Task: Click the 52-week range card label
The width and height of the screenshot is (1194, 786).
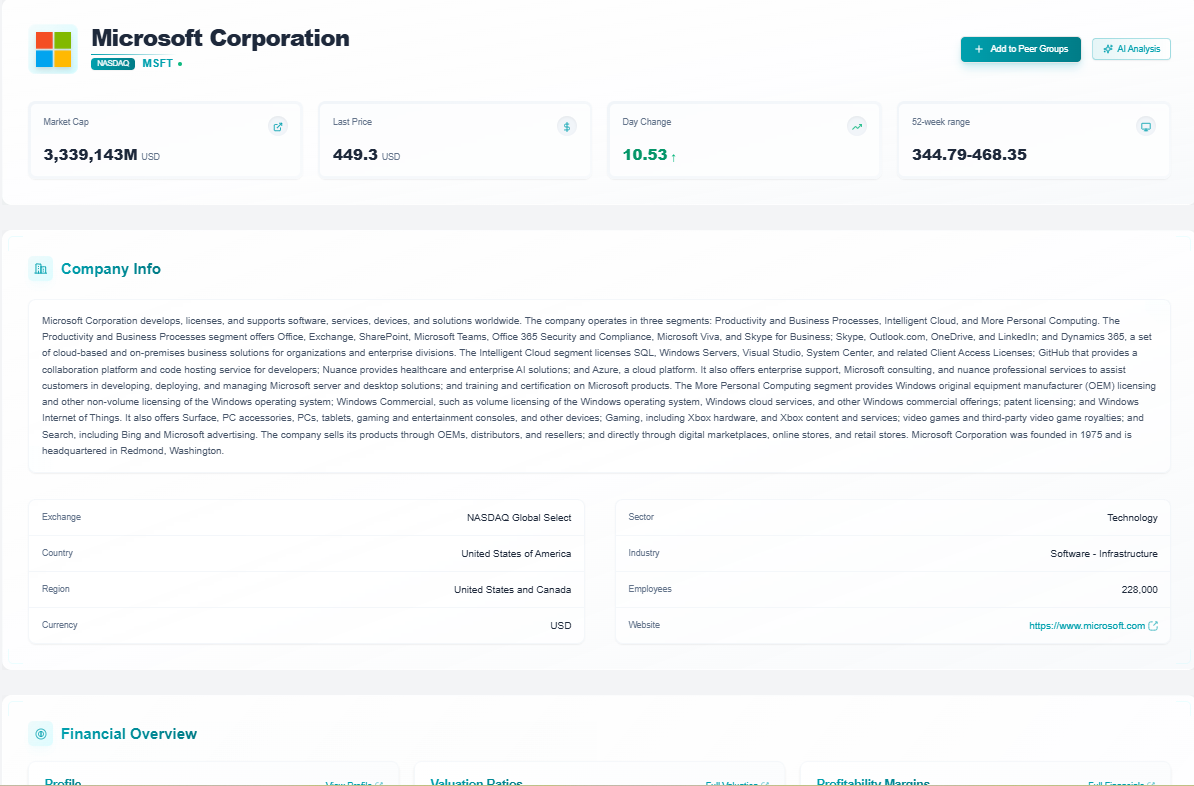Action: [x=940, y=122]
